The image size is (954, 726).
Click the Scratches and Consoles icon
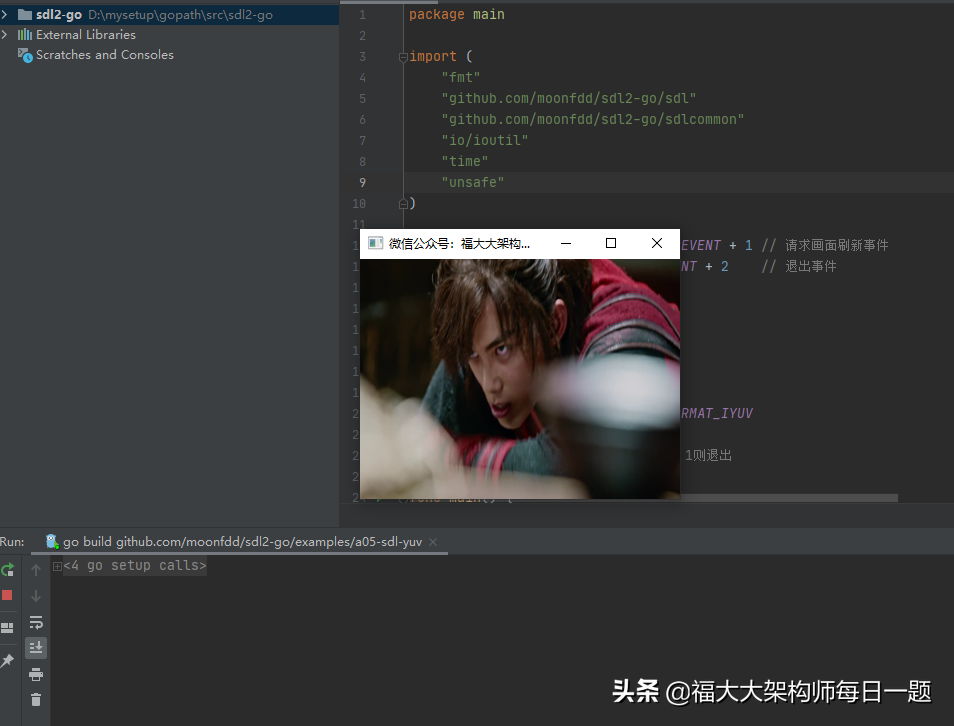(24, 54)
